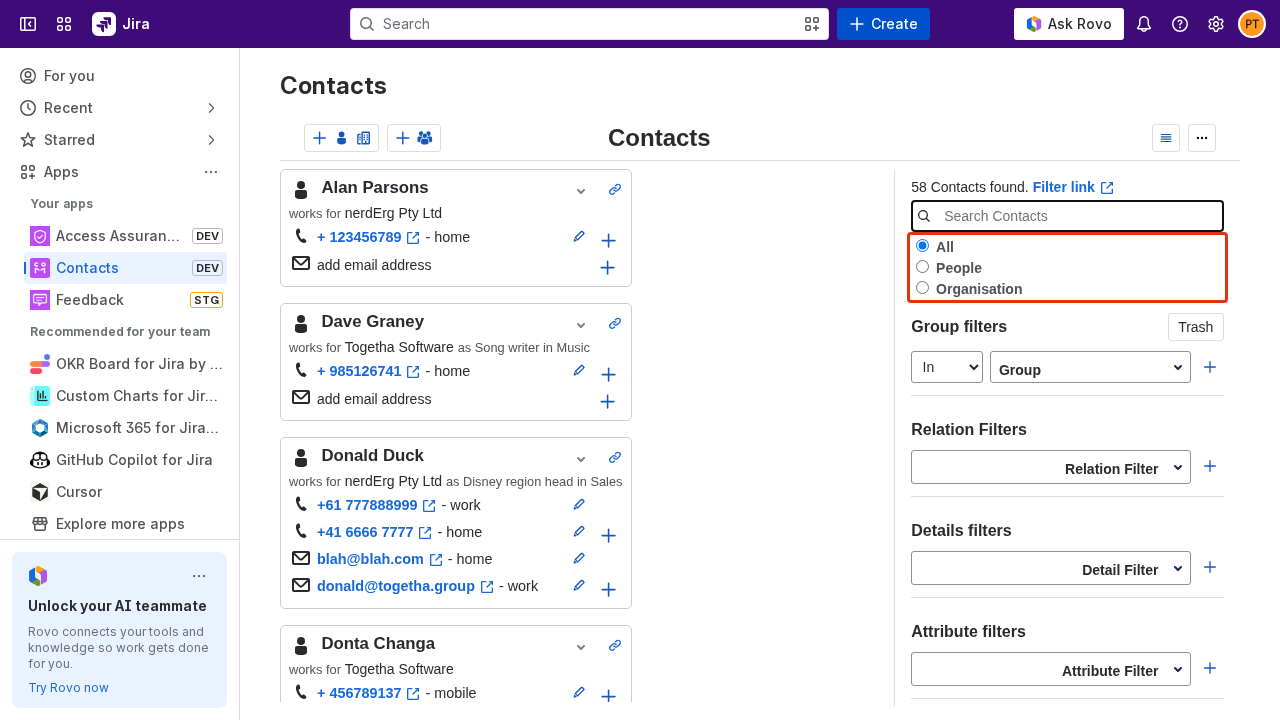Image resolution: width=1280 pixels, height=720 pixels.
Task: Expand Donta Changa contact details
Action: 581,646
